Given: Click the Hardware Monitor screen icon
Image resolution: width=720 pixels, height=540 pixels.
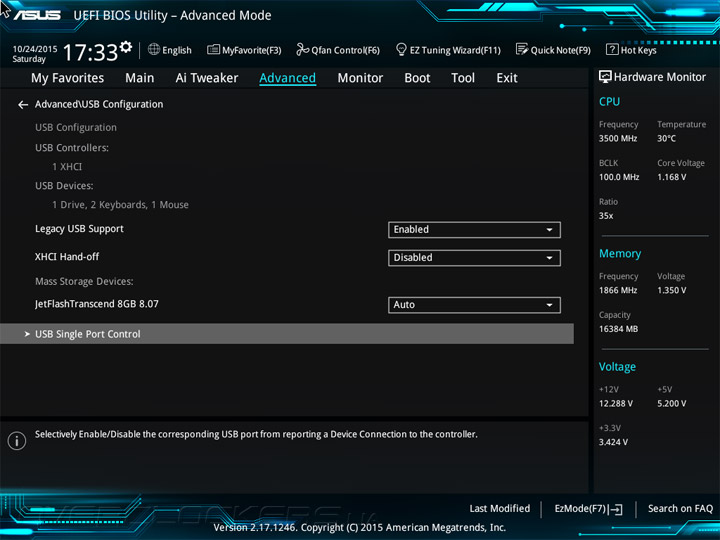Looking at the screenshot, I should [605, 77].
